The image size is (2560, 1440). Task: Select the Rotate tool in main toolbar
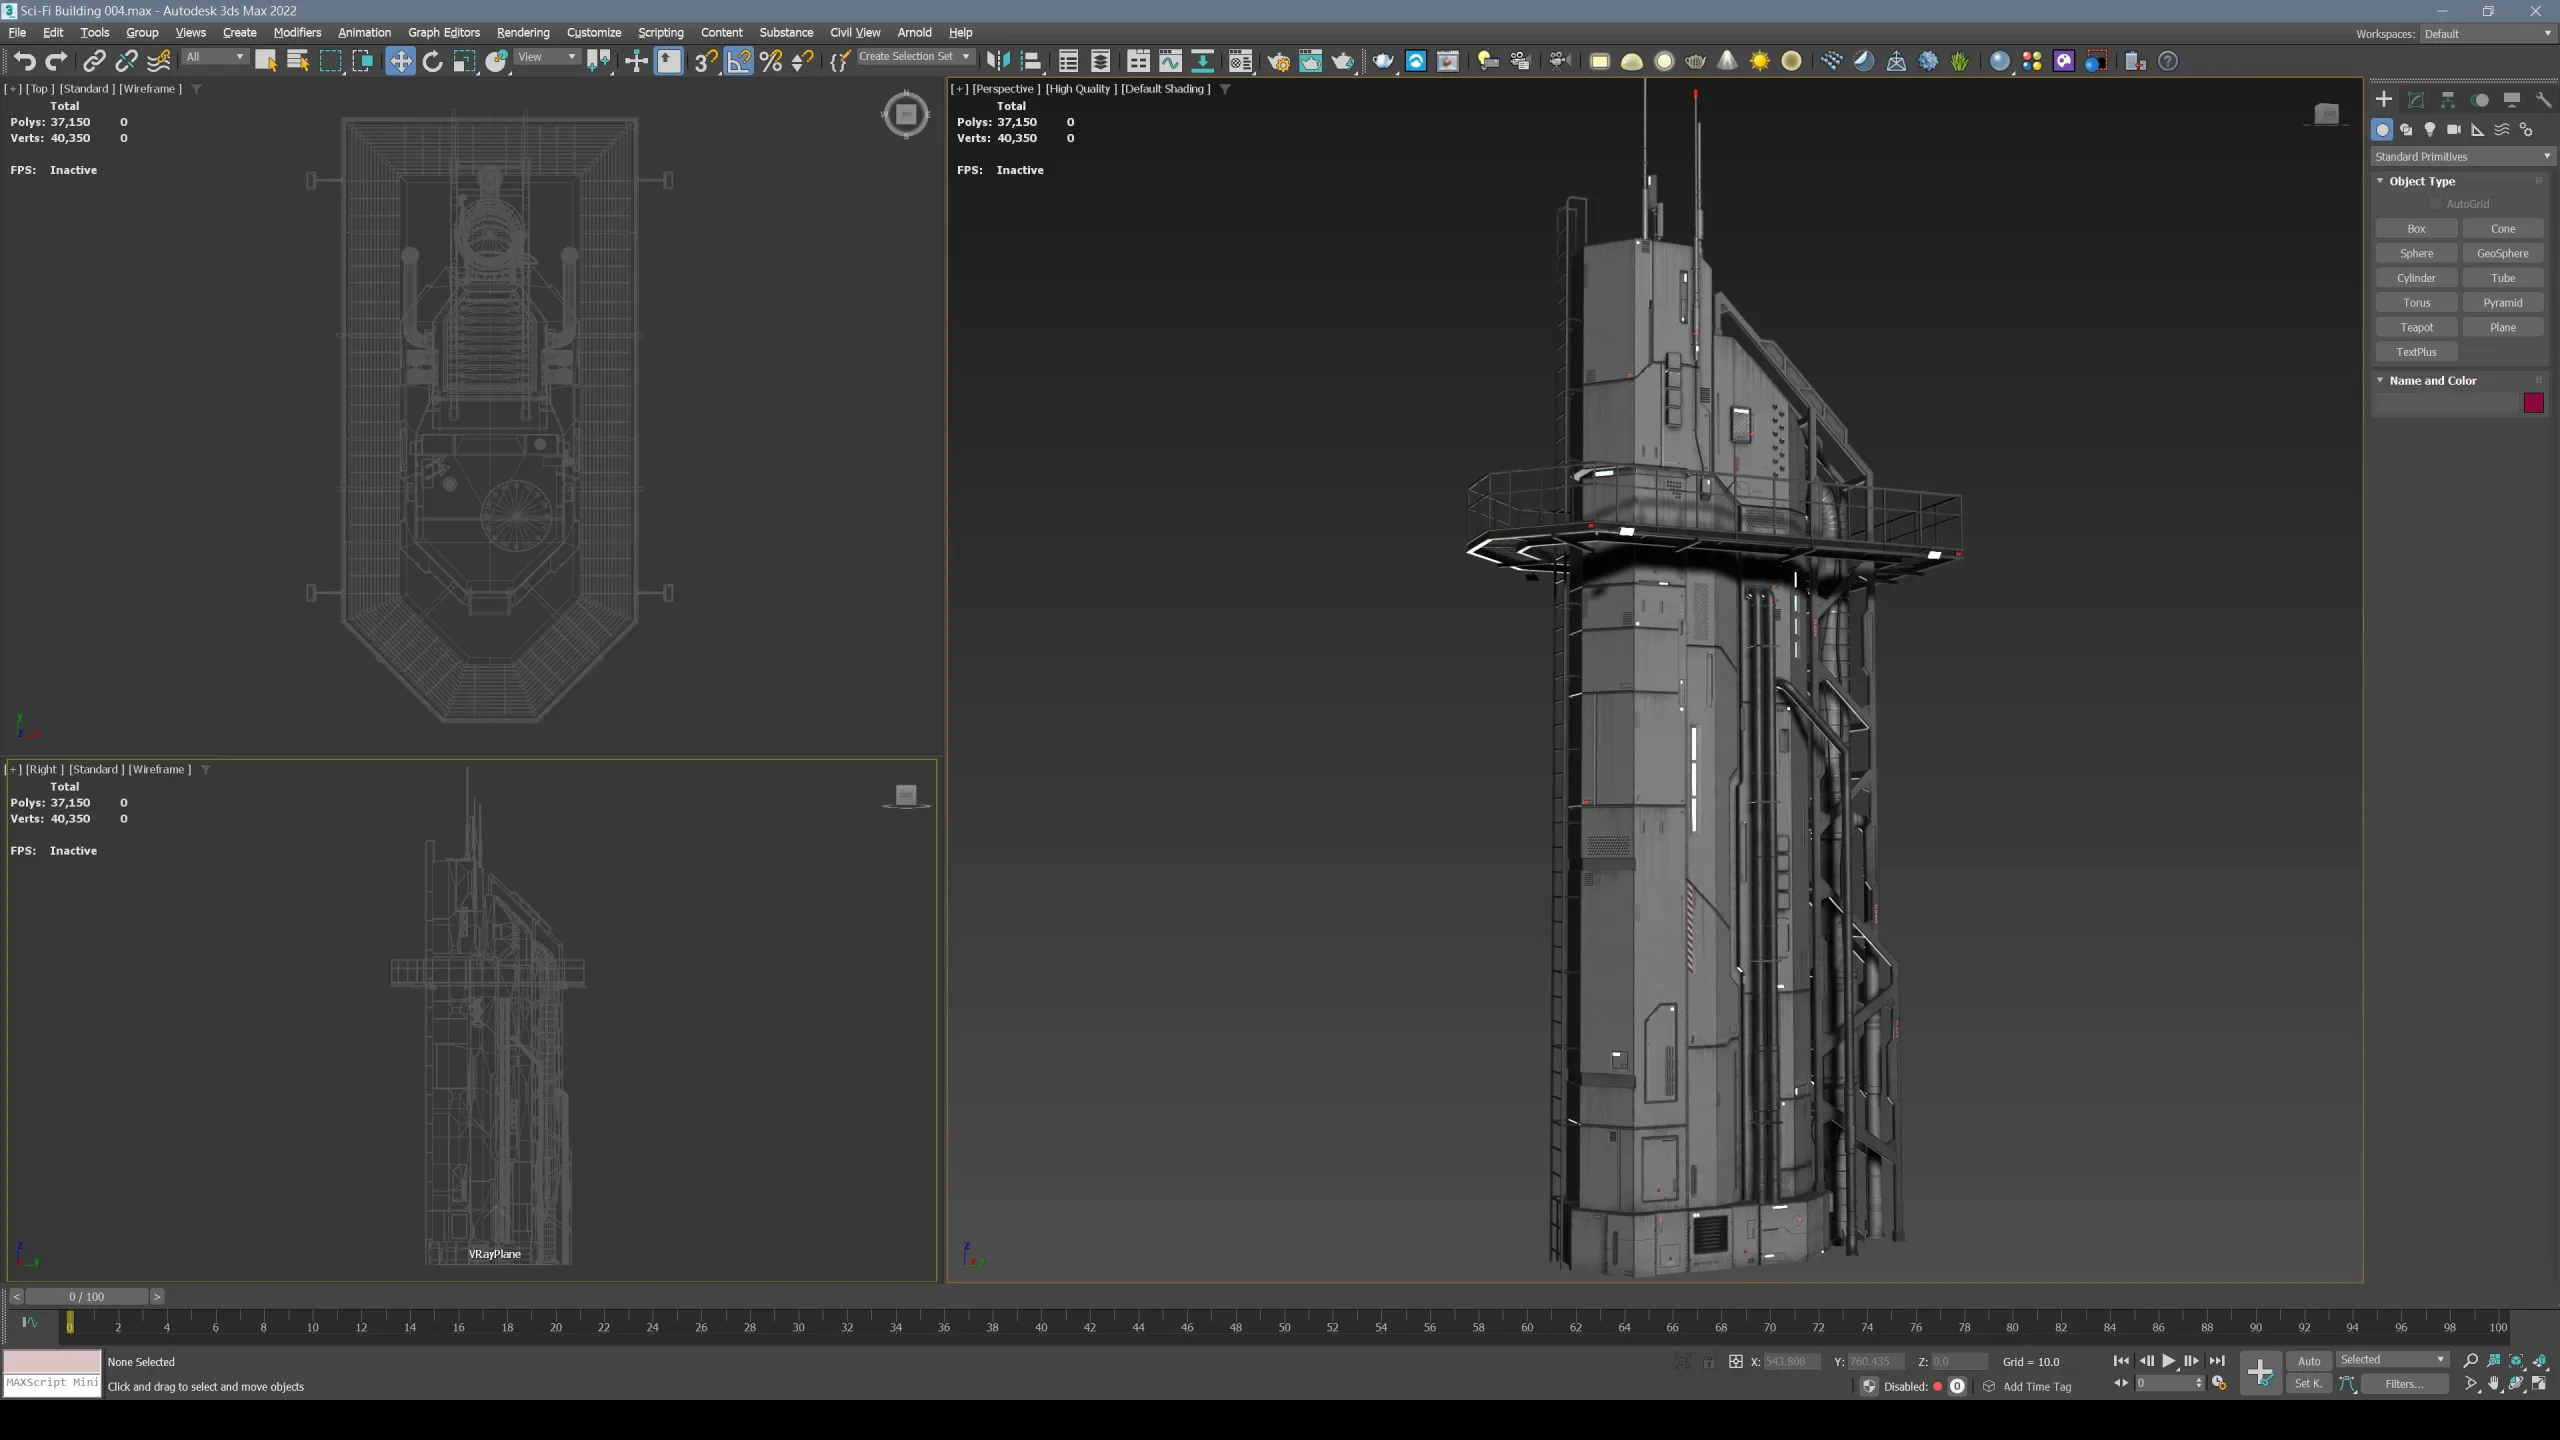432,62
